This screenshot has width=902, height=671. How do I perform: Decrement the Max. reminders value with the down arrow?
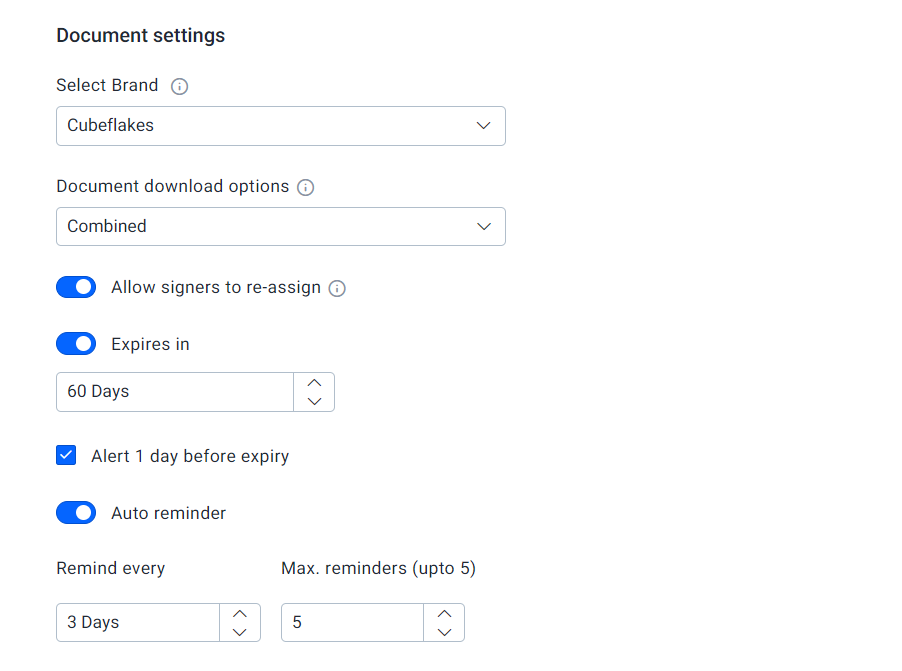[x=444, y=632]
